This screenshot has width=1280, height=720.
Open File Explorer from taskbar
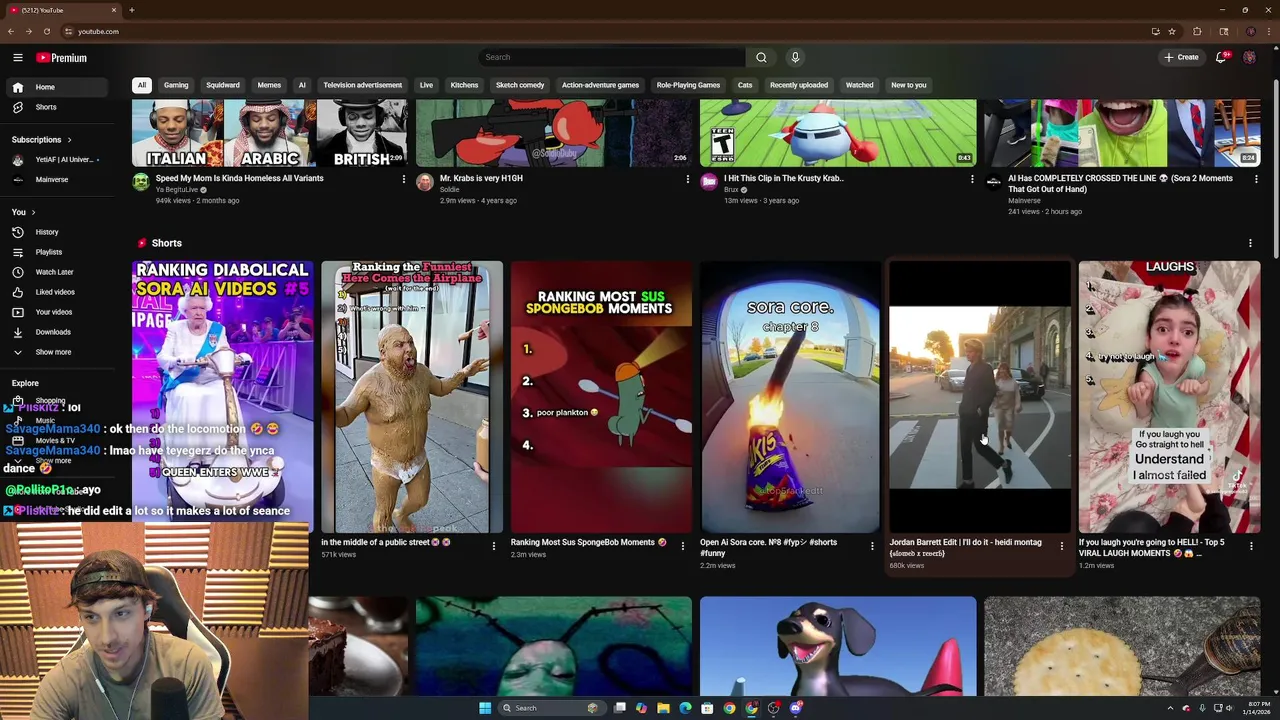[663, 708]
